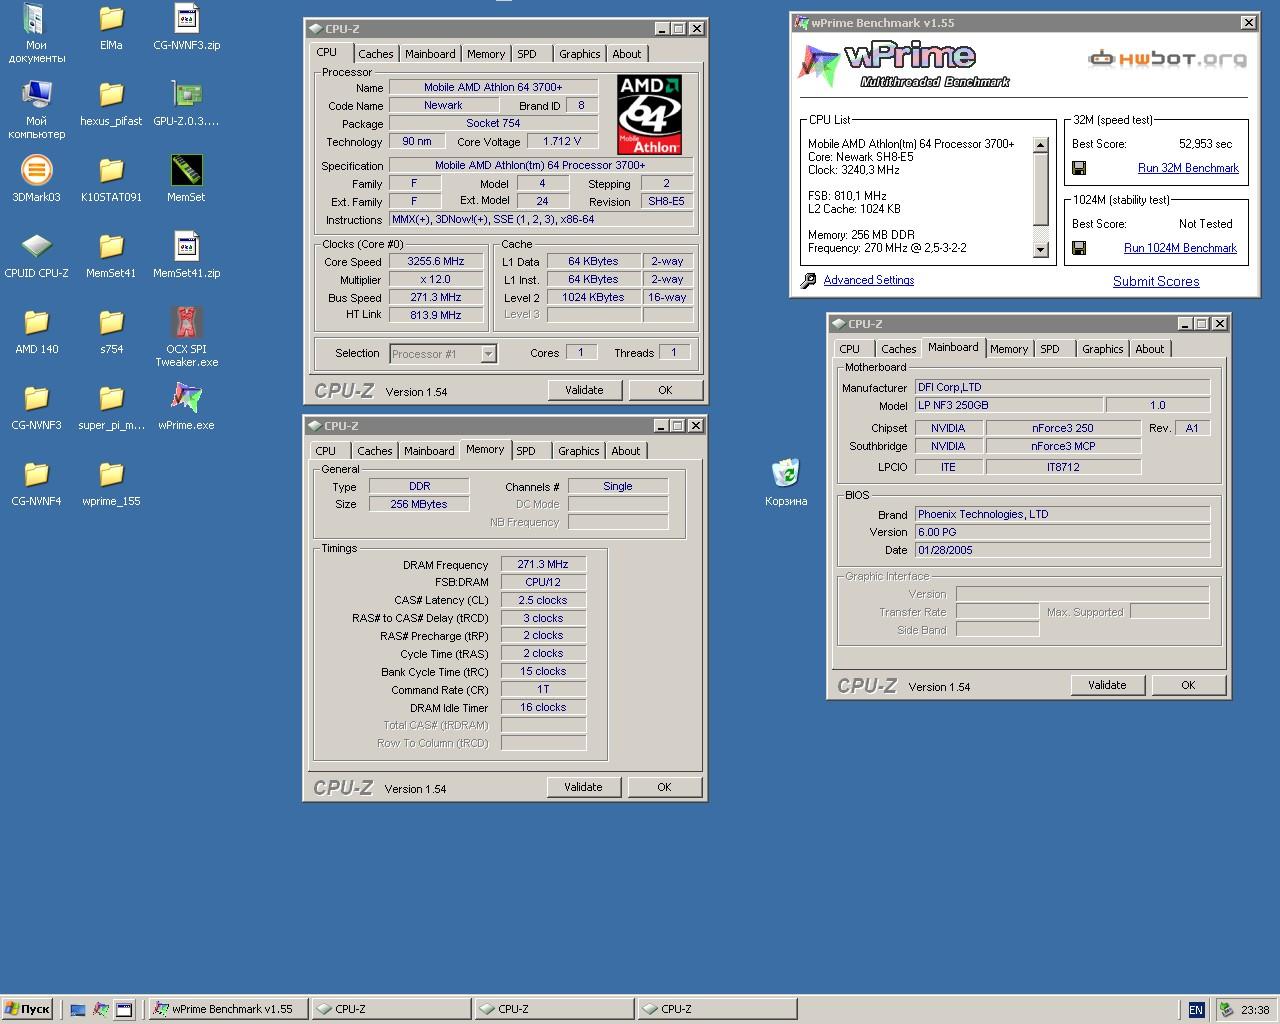Image resolution: width=1280 pixels, height=1024 pixels.
Task: Run the 32M Benchmark link
Action: 1188,168
